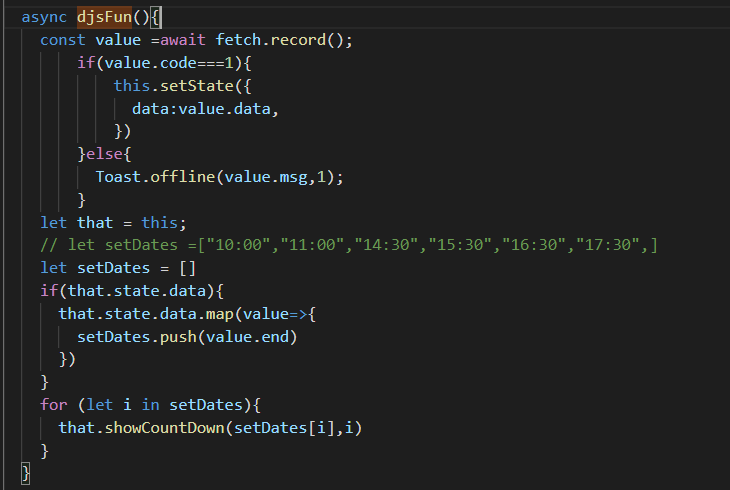Click the await keyword
This screenshot has height=490, width=730.
coord(182,40)
